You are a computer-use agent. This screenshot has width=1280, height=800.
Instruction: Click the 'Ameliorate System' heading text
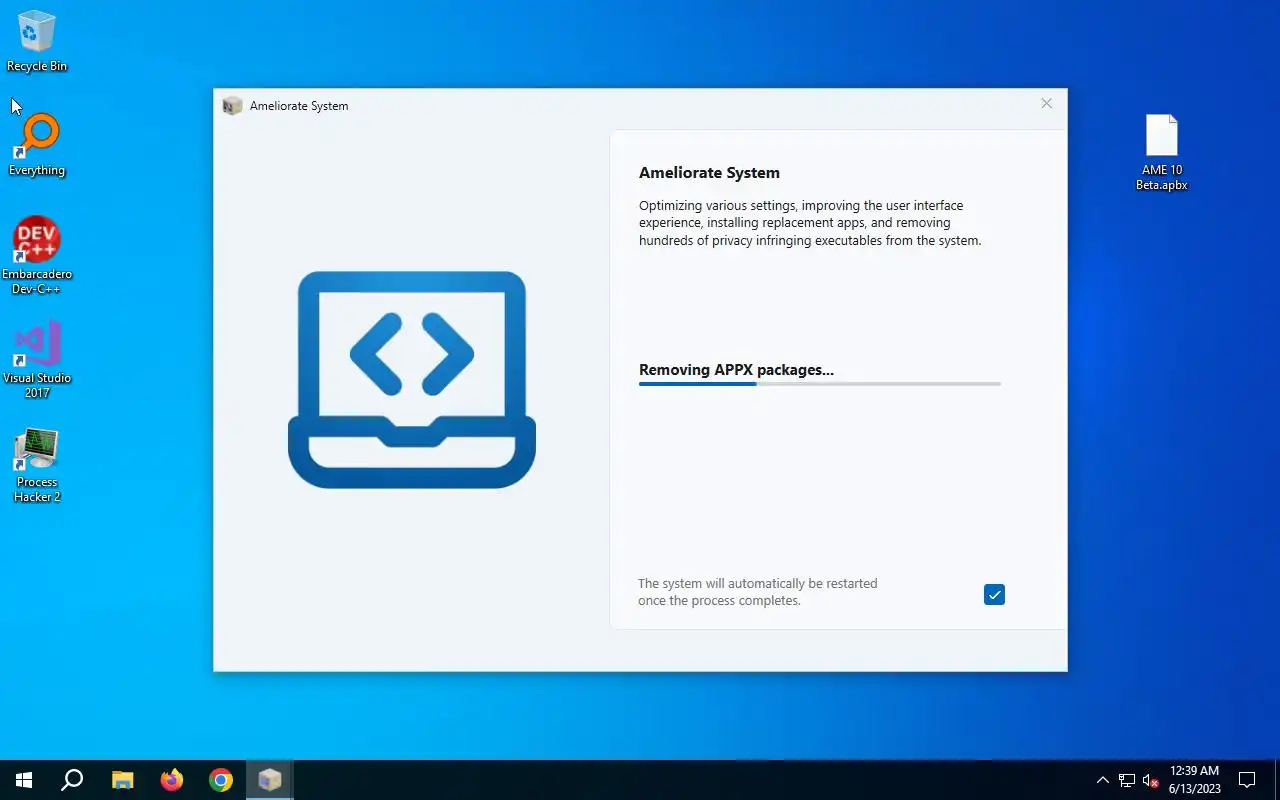coord(709,172)
